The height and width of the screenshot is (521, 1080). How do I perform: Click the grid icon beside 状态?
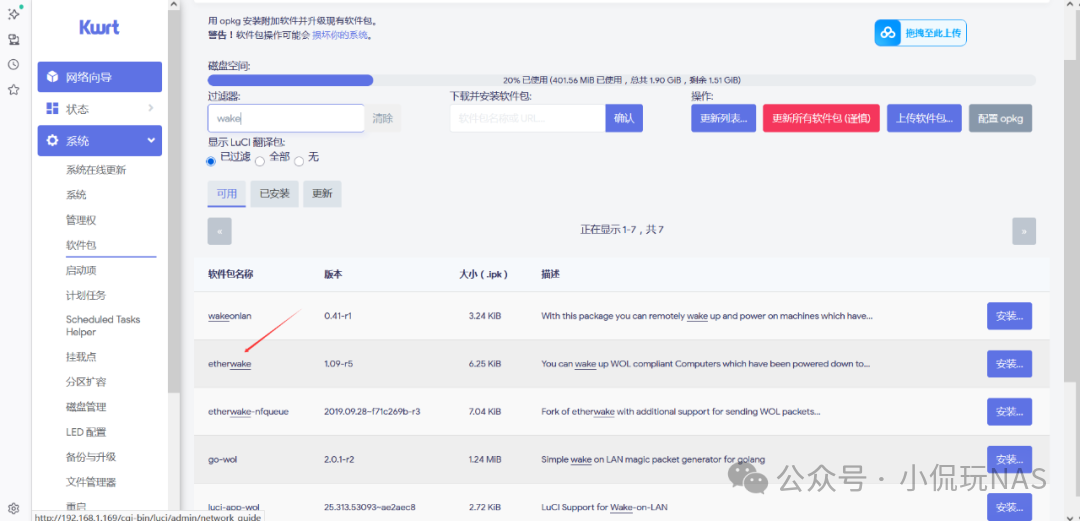click(x=52, y=108)
